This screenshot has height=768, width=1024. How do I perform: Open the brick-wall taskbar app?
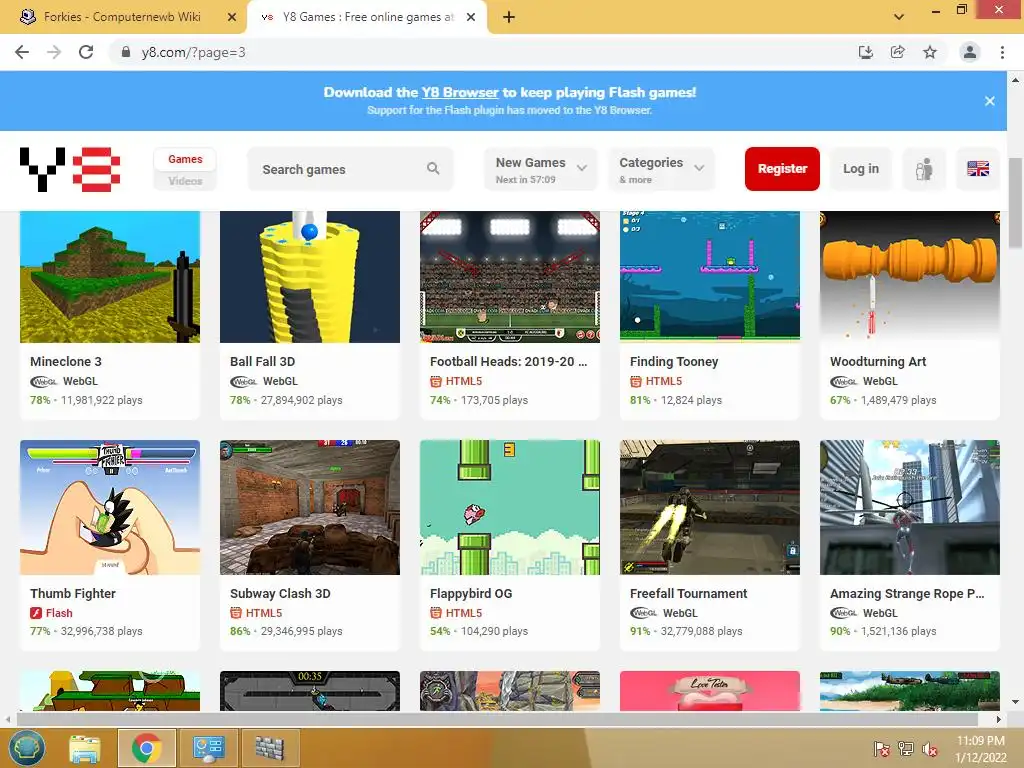point(270,748)
